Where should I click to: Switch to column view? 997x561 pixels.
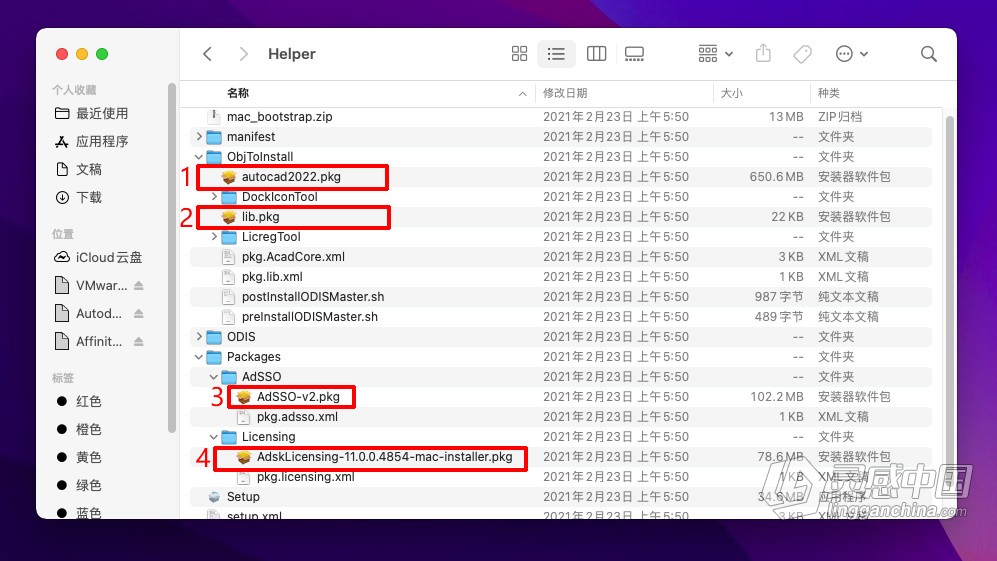pyautogui.click(x=596, y=54)
